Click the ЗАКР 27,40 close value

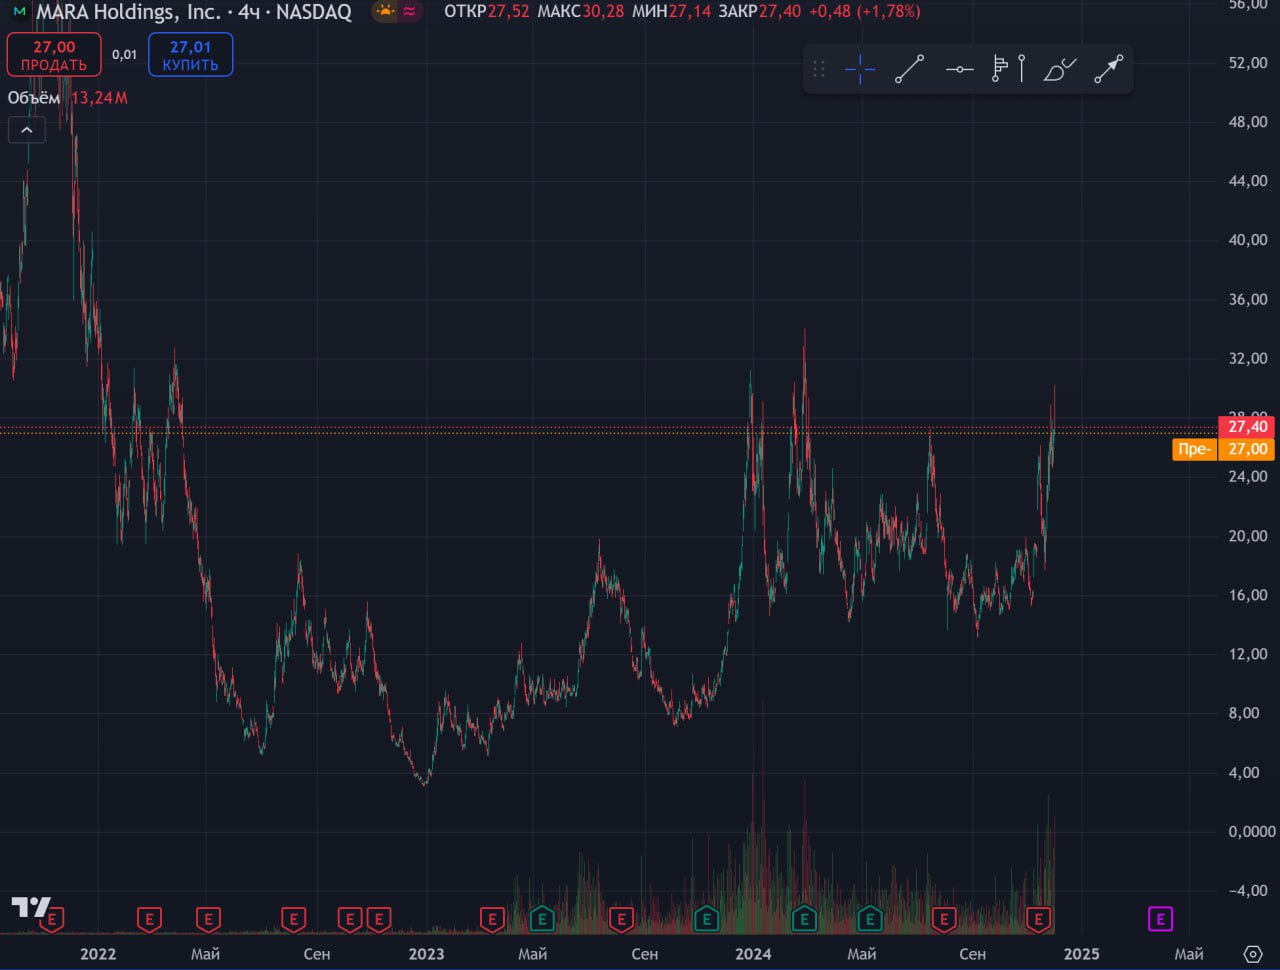tap(759, 12)
